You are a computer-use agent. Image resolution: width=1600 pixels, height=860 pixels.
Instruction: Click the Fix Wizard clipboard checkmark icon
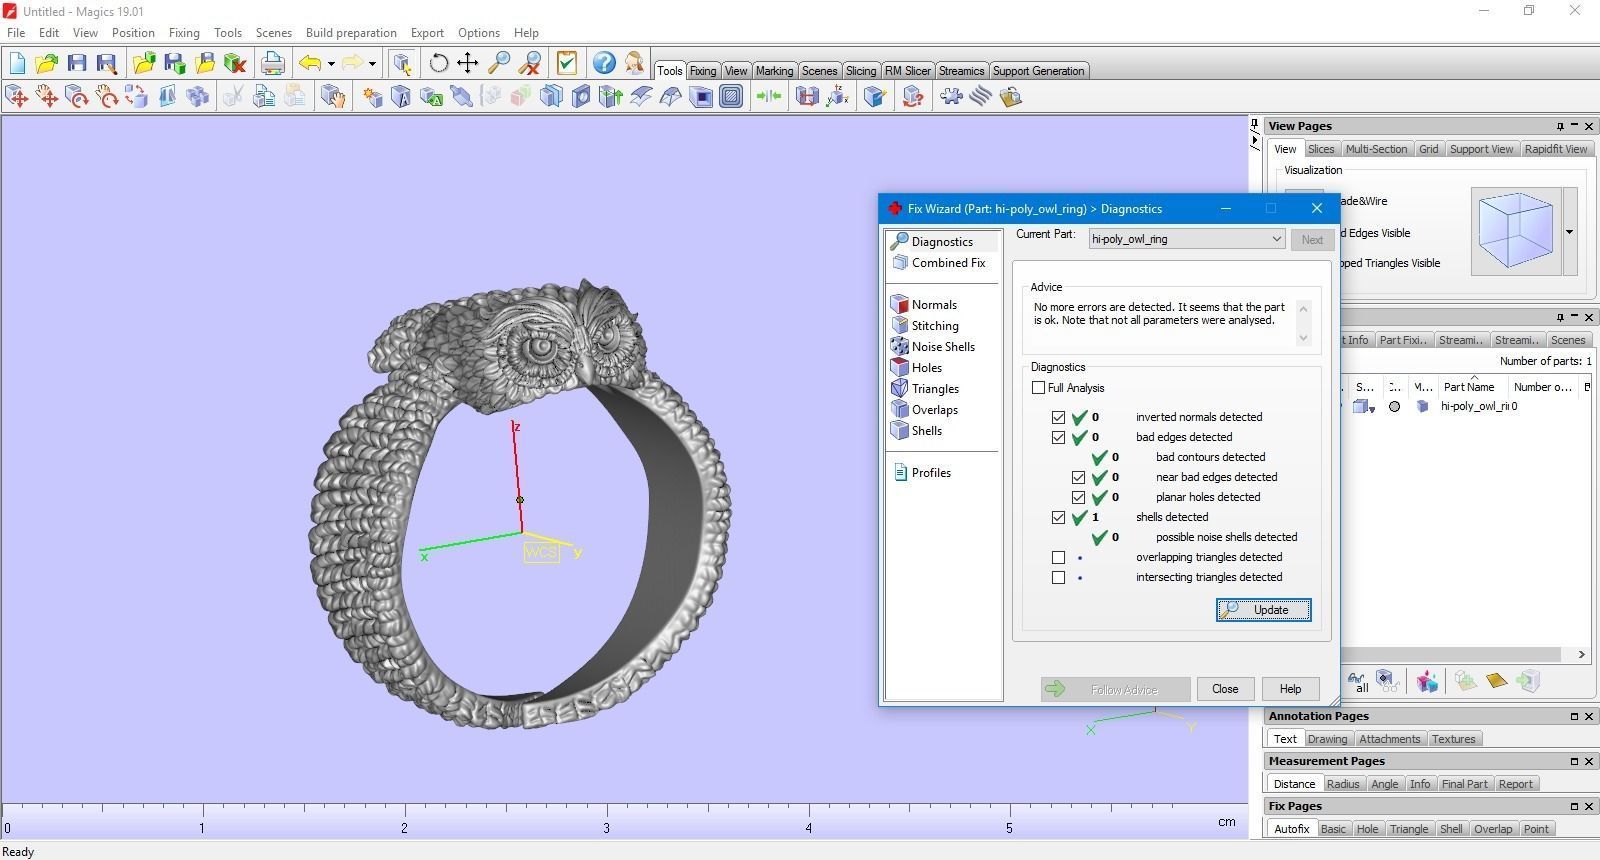[566, 64]
